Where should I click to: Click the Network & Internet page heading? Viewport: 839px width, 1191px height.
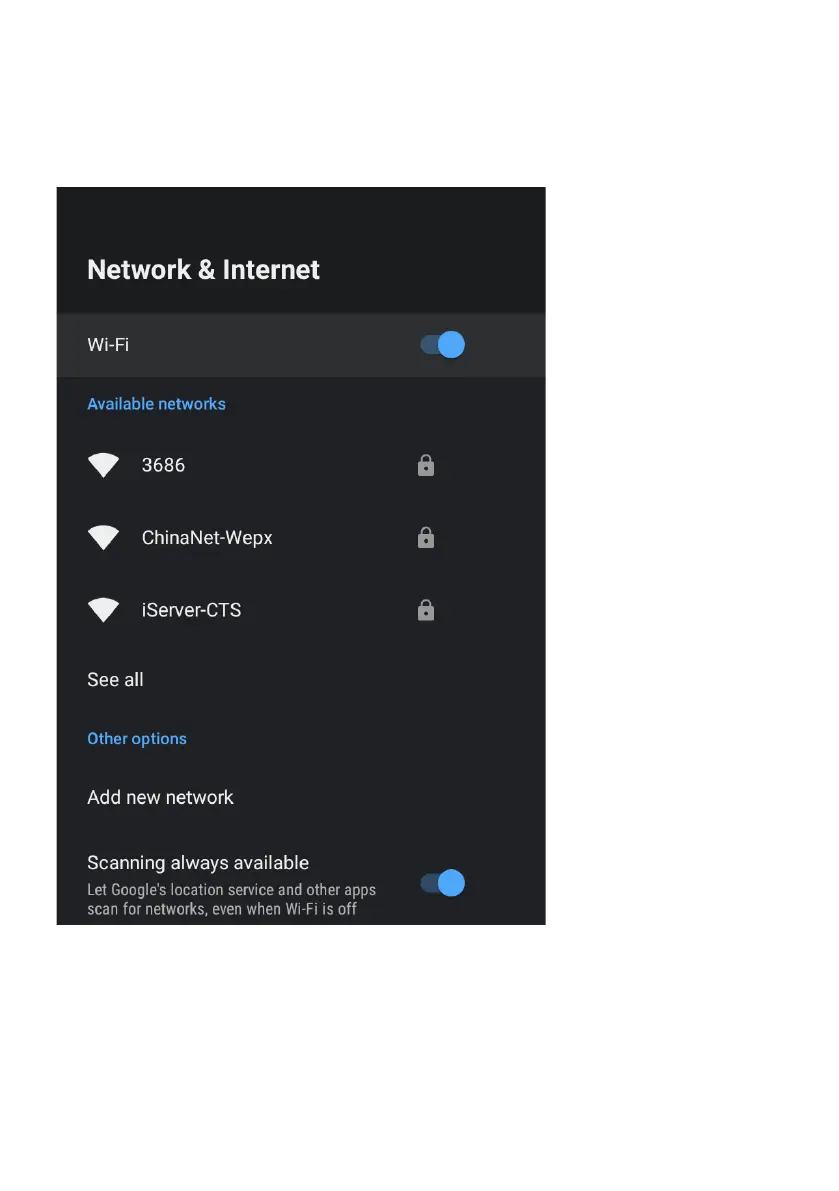click(x=203, y=270)
